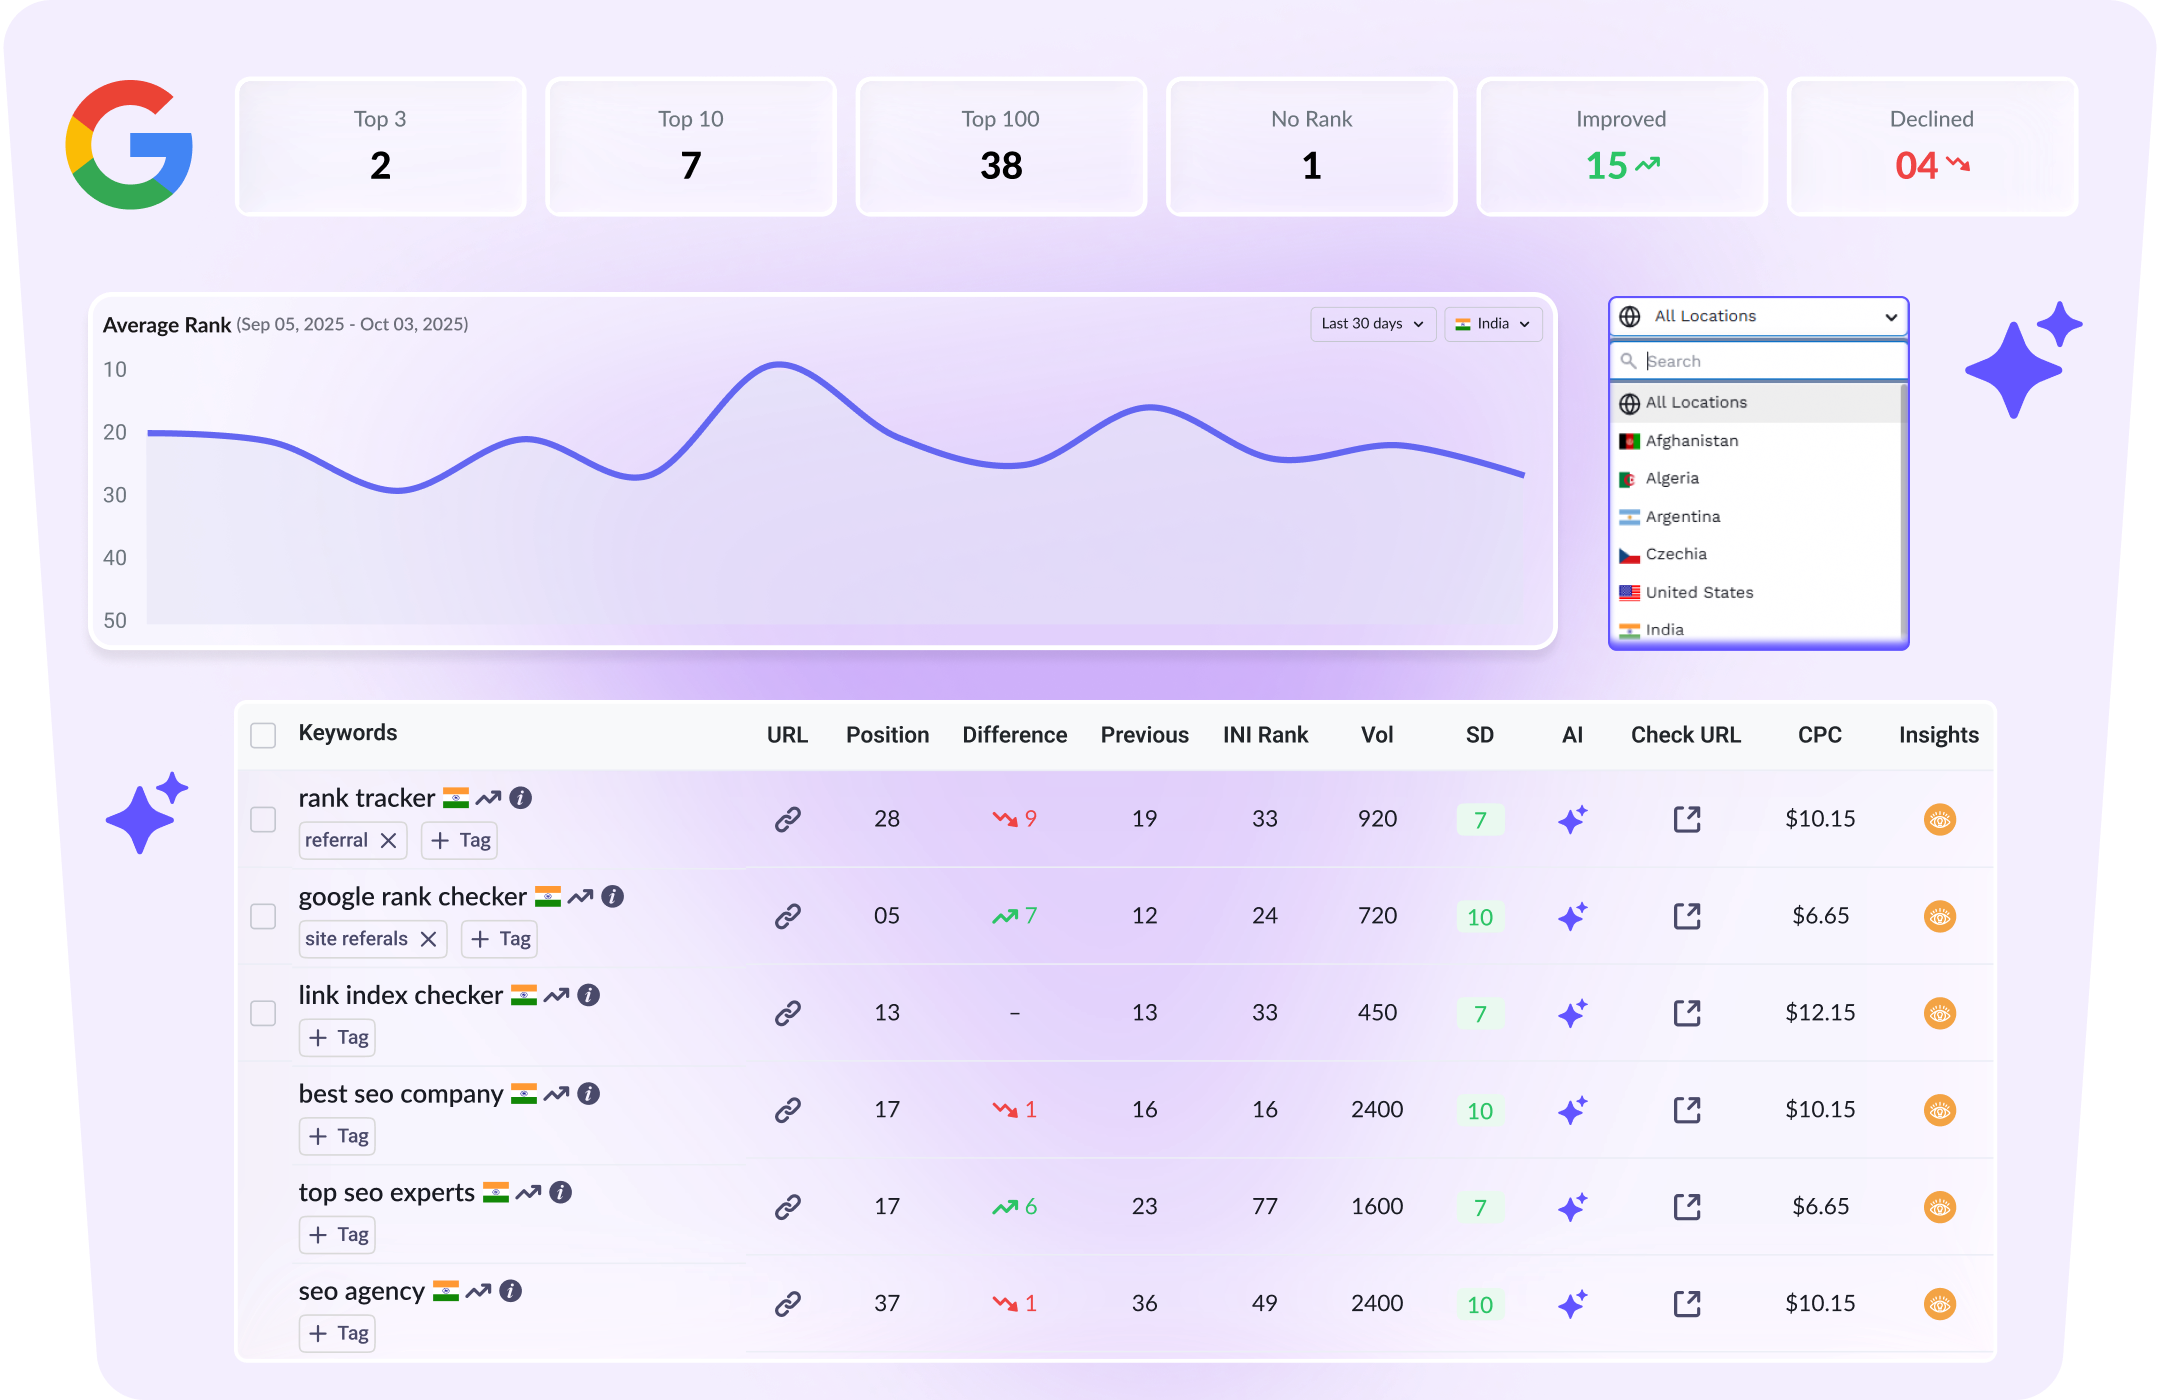
Task: Open AI sparkle icon for google rank checker
Action: (1572, 917)
